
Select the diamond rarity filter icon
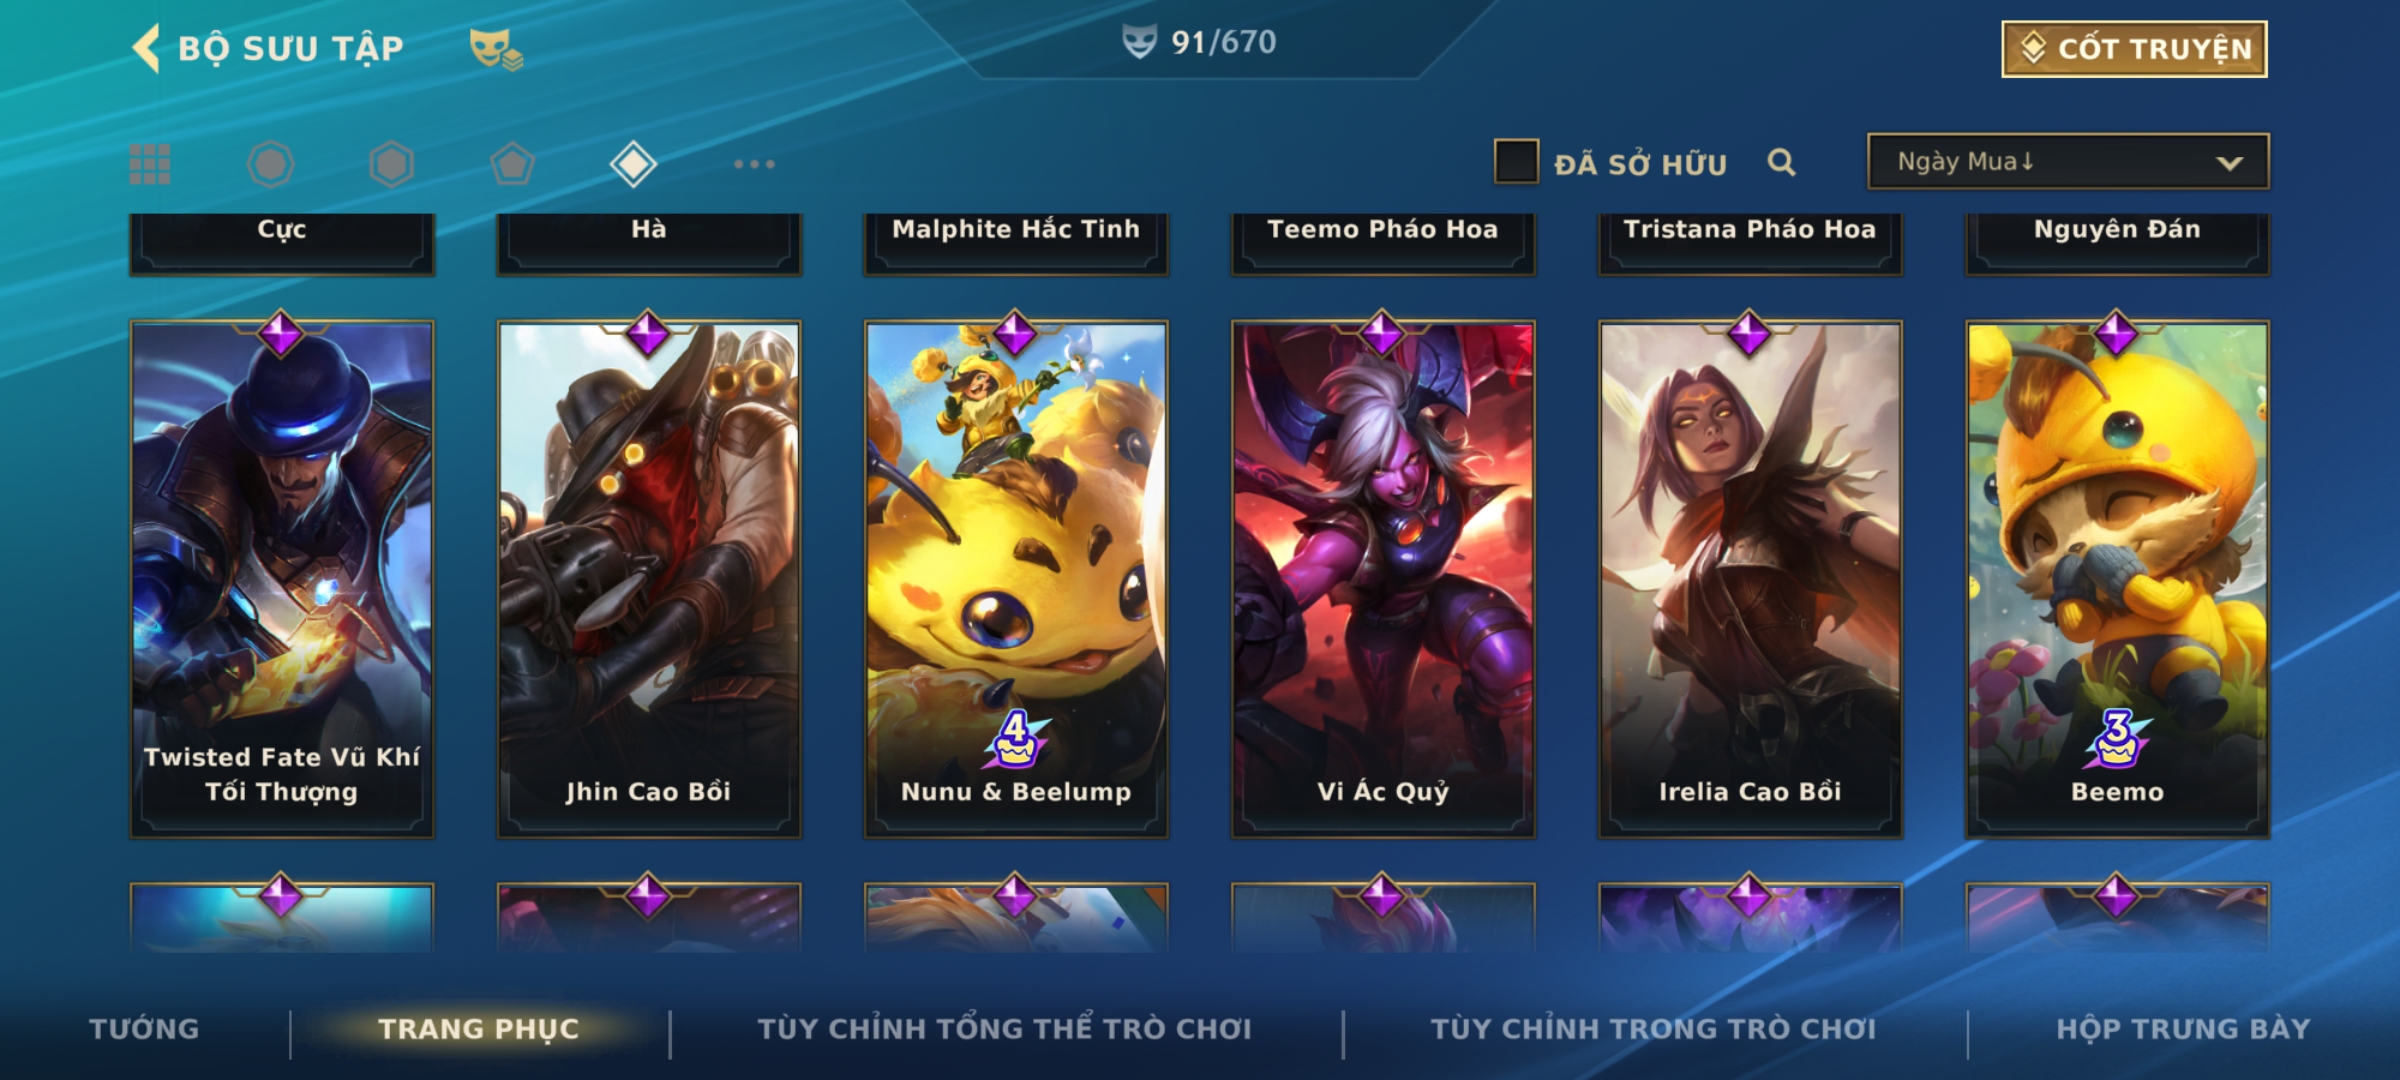coord(633,164)
